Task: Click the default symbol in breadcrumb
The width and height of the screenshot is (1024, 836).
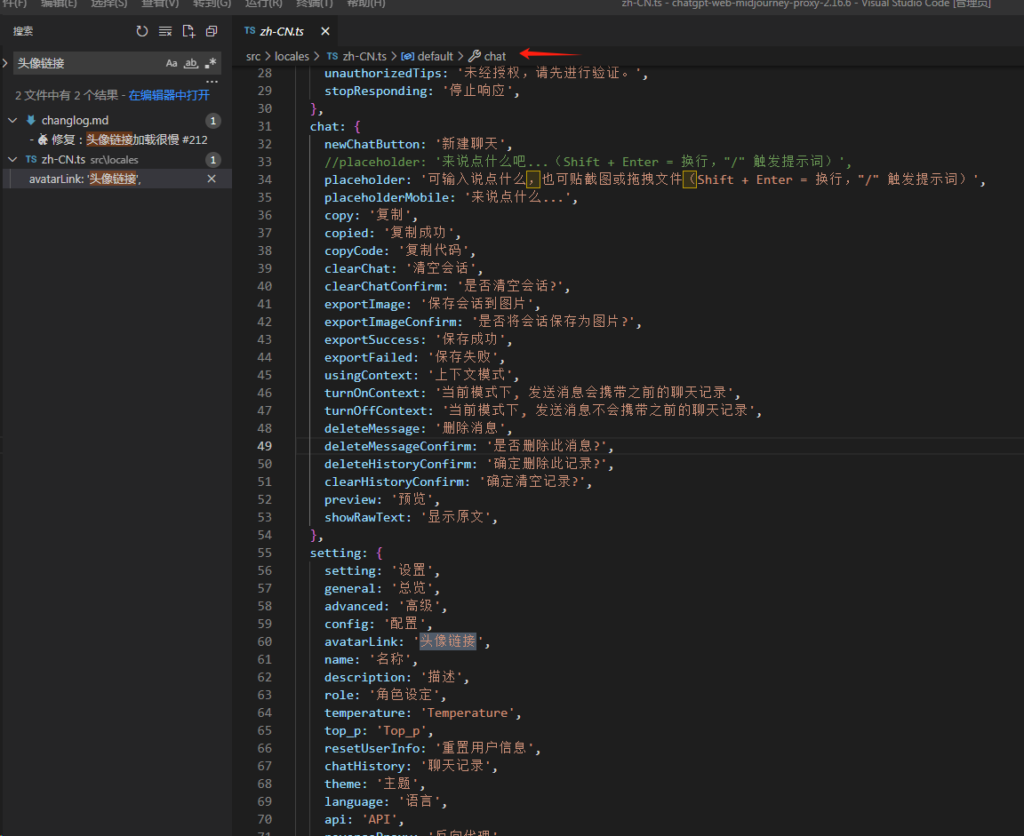Action: [x=435, y=56]
